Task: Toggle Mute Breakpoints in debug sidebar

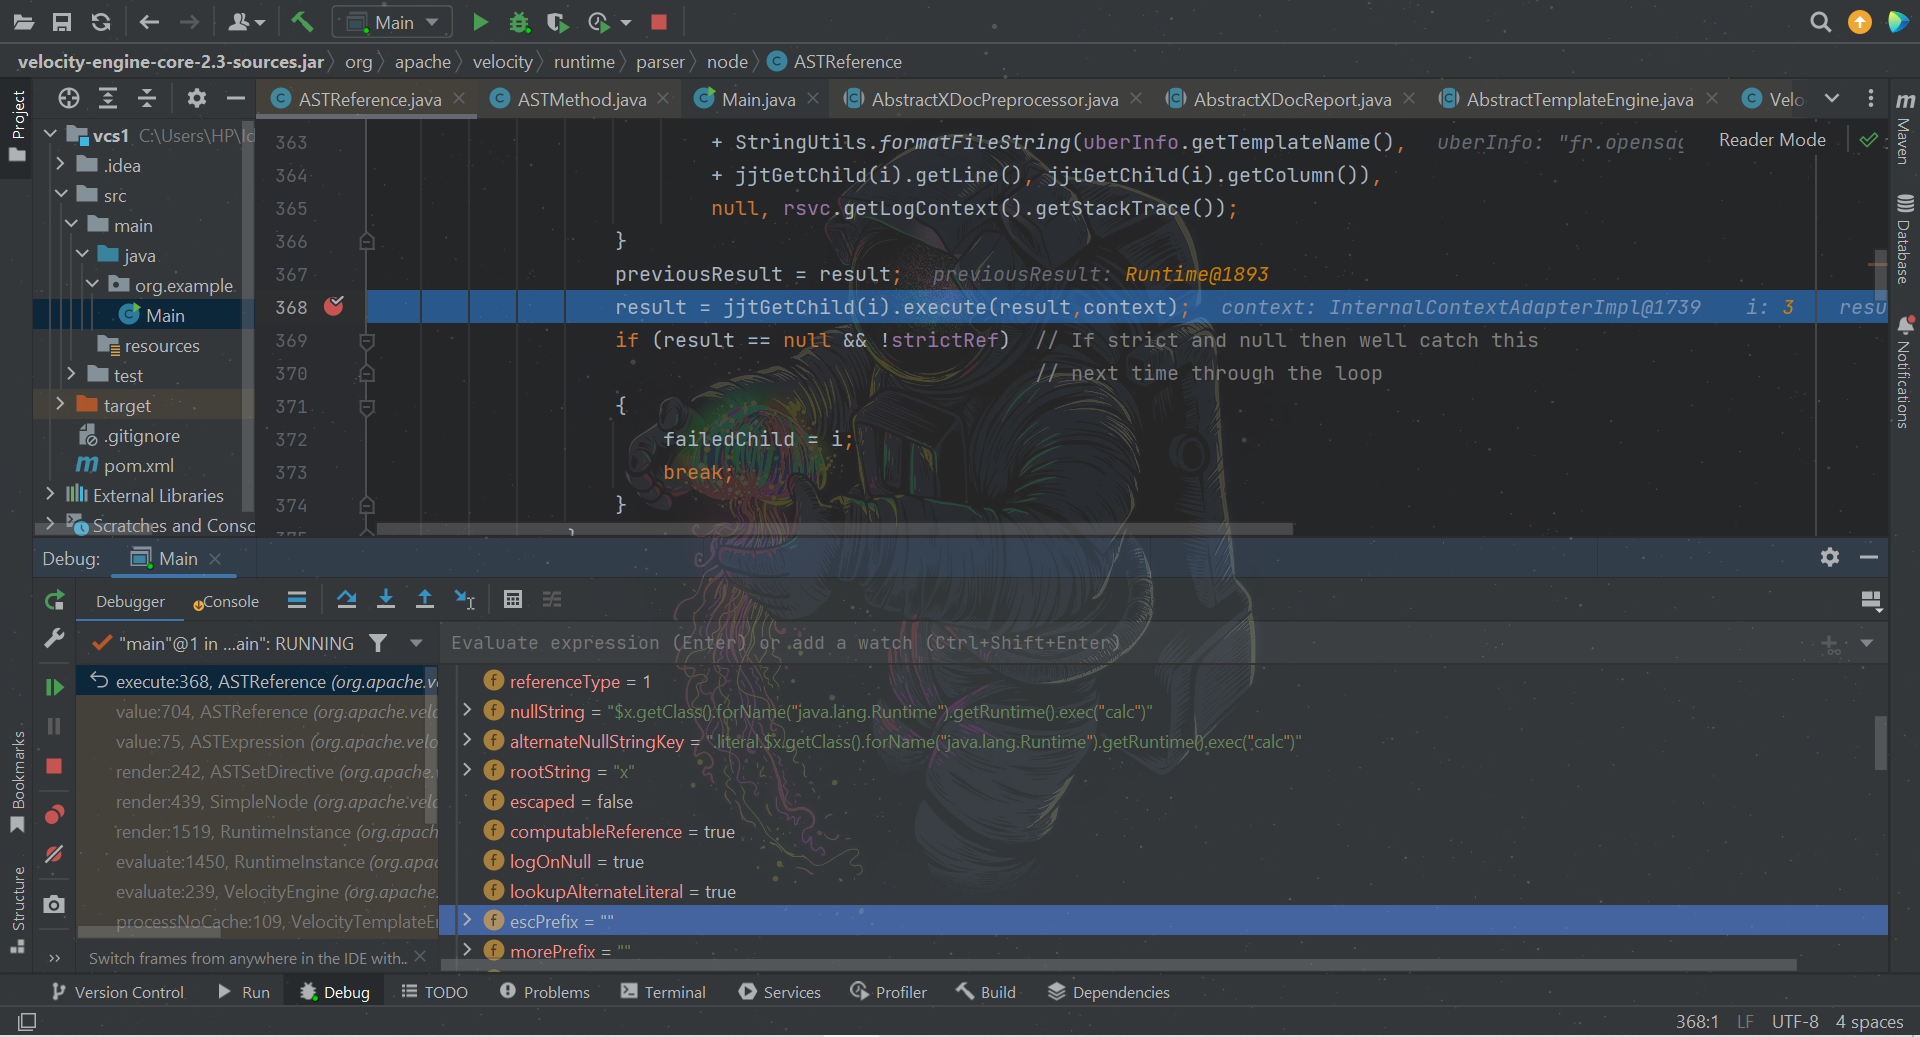Action: [x=54, y=854]
